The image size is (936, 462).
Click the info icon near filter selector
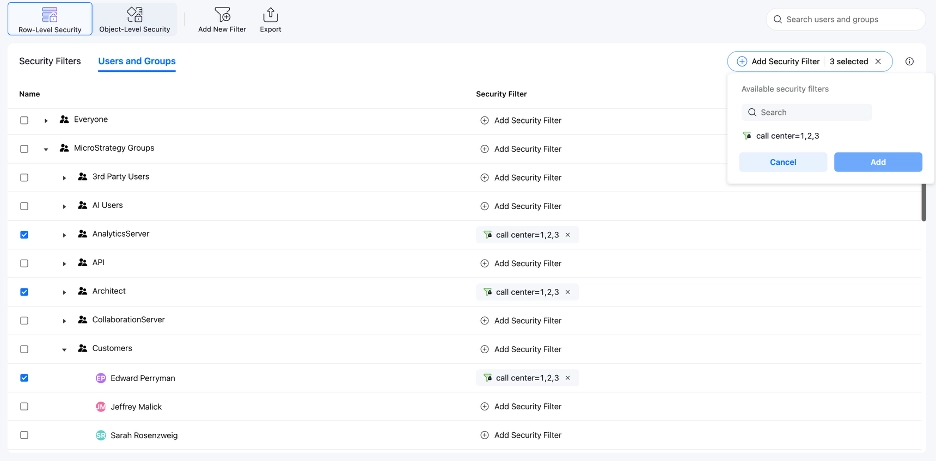909,62
